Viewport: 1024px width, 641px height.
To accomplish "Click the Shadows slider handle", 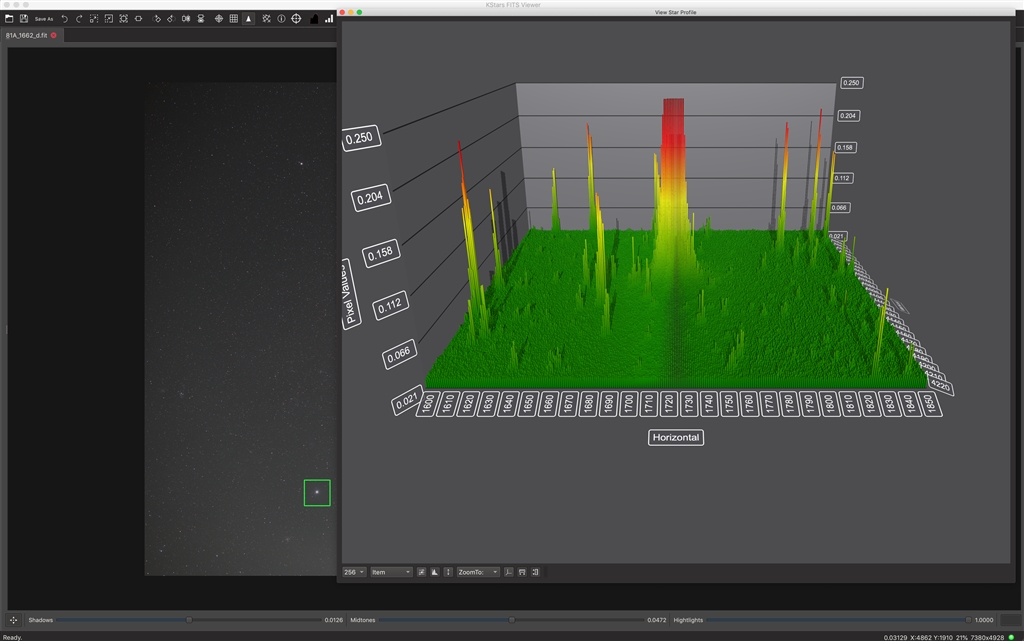I will 189,620.
